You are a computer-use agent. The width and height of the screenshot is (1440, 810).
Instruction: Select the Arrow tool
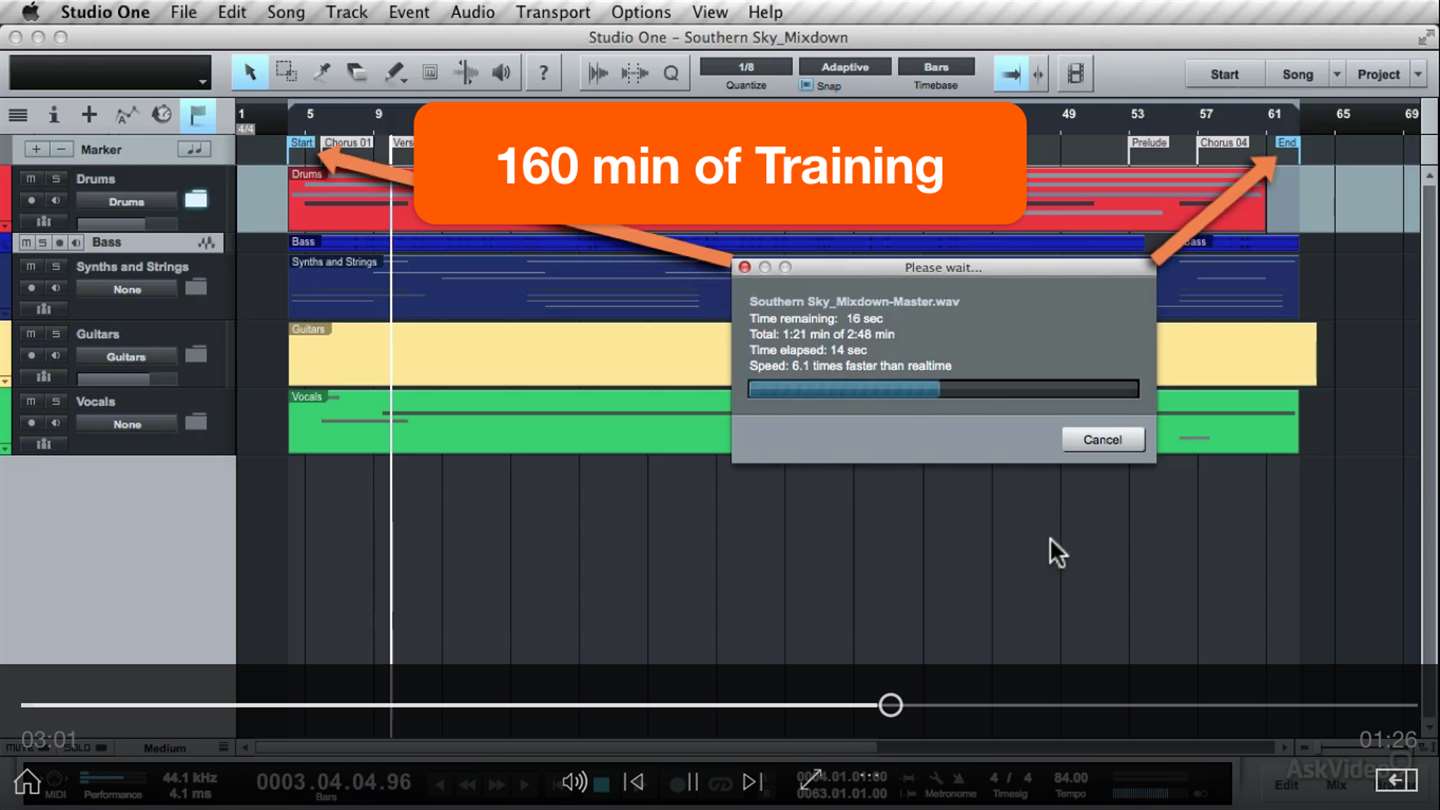tap(250, 73)
